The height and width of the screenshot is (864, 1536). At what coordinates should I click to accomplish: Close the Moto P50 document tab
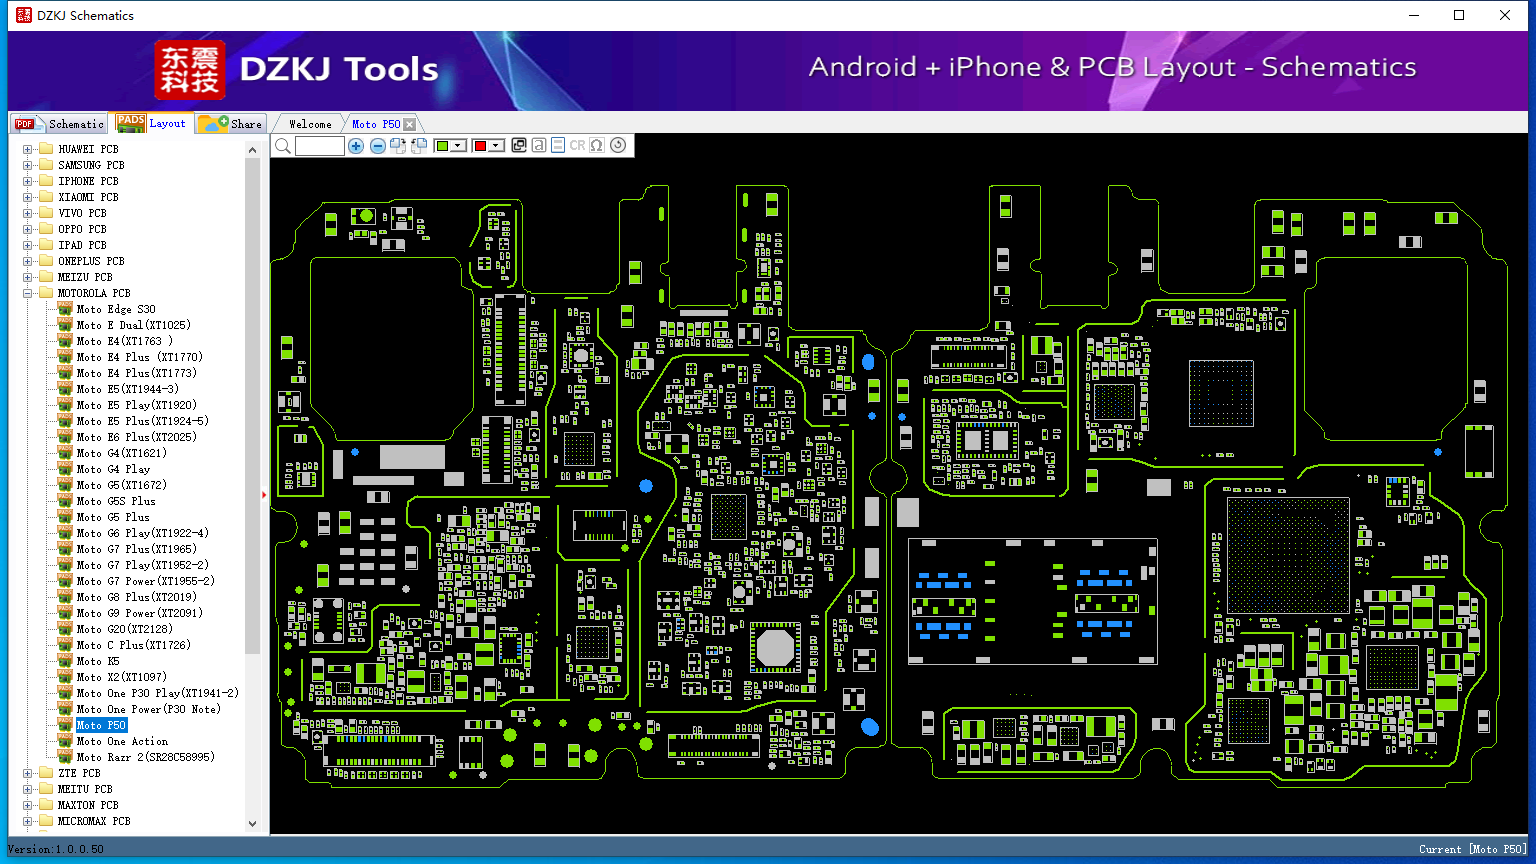[410, 124]
